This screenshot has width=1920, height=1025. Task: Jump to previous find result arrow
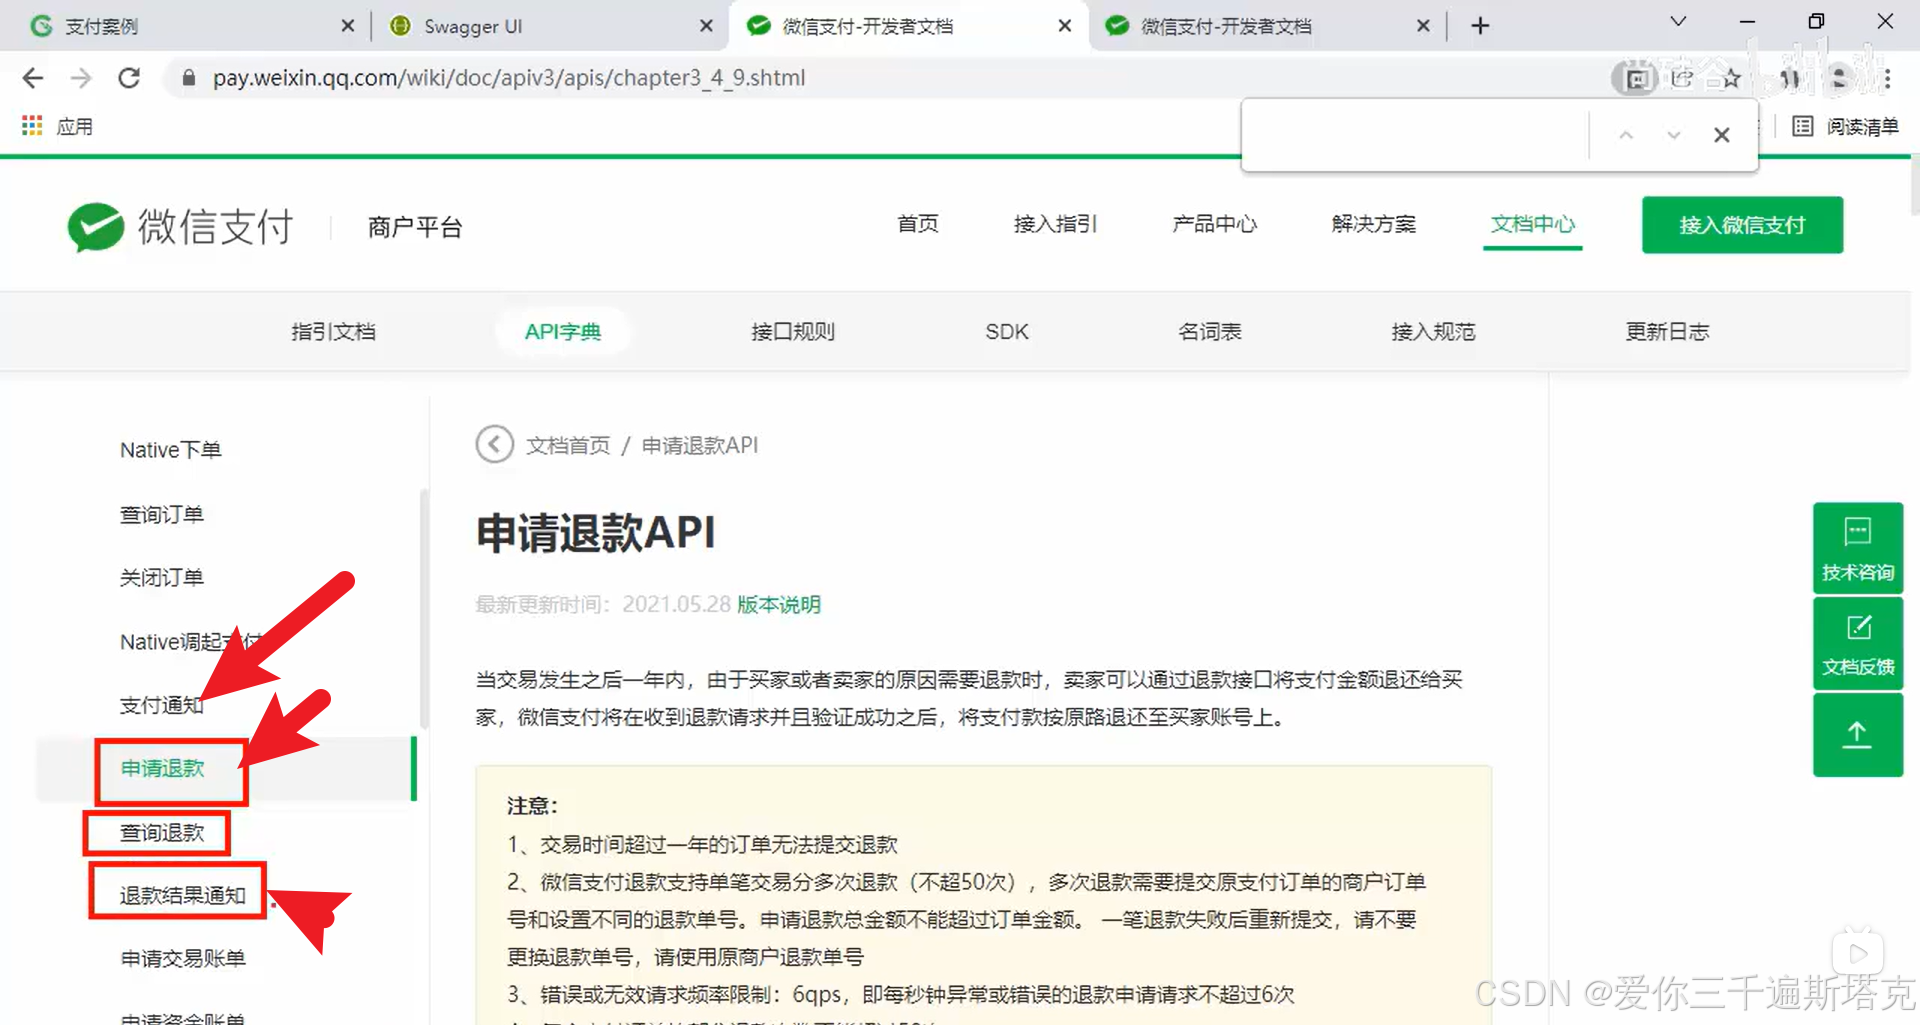(x=1626, y=135)
